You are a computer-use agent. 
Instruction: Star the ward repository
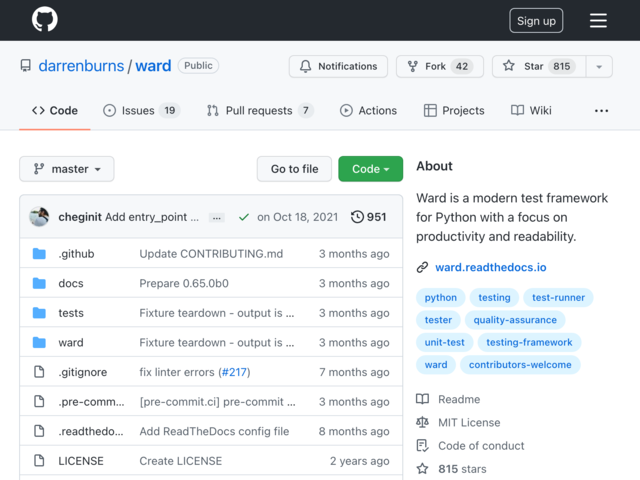539,66
